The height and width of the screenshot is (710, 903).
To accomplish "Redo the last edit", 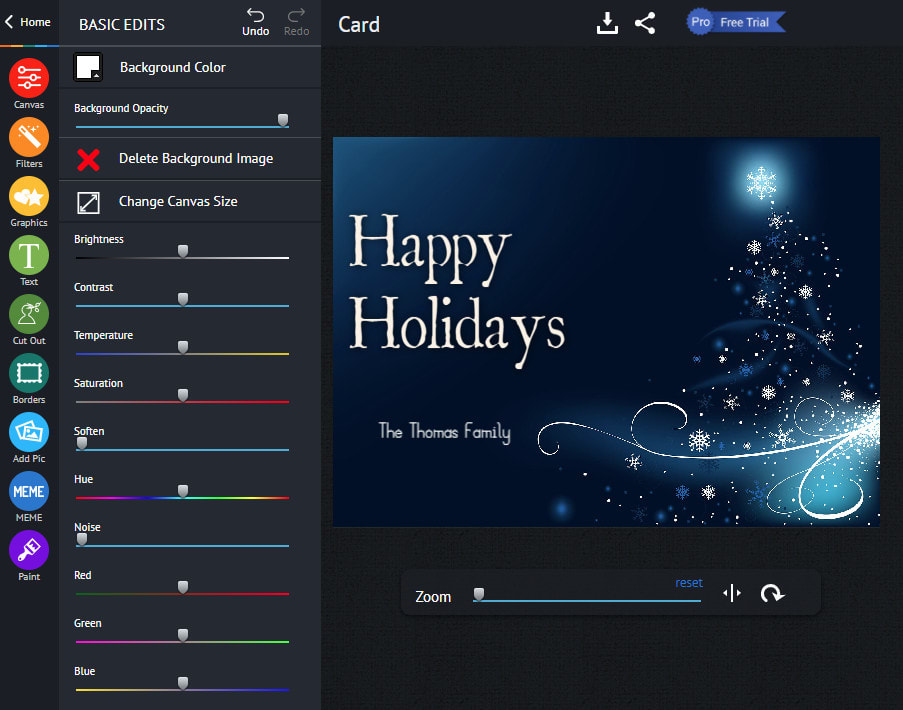I will pos(296,22).
